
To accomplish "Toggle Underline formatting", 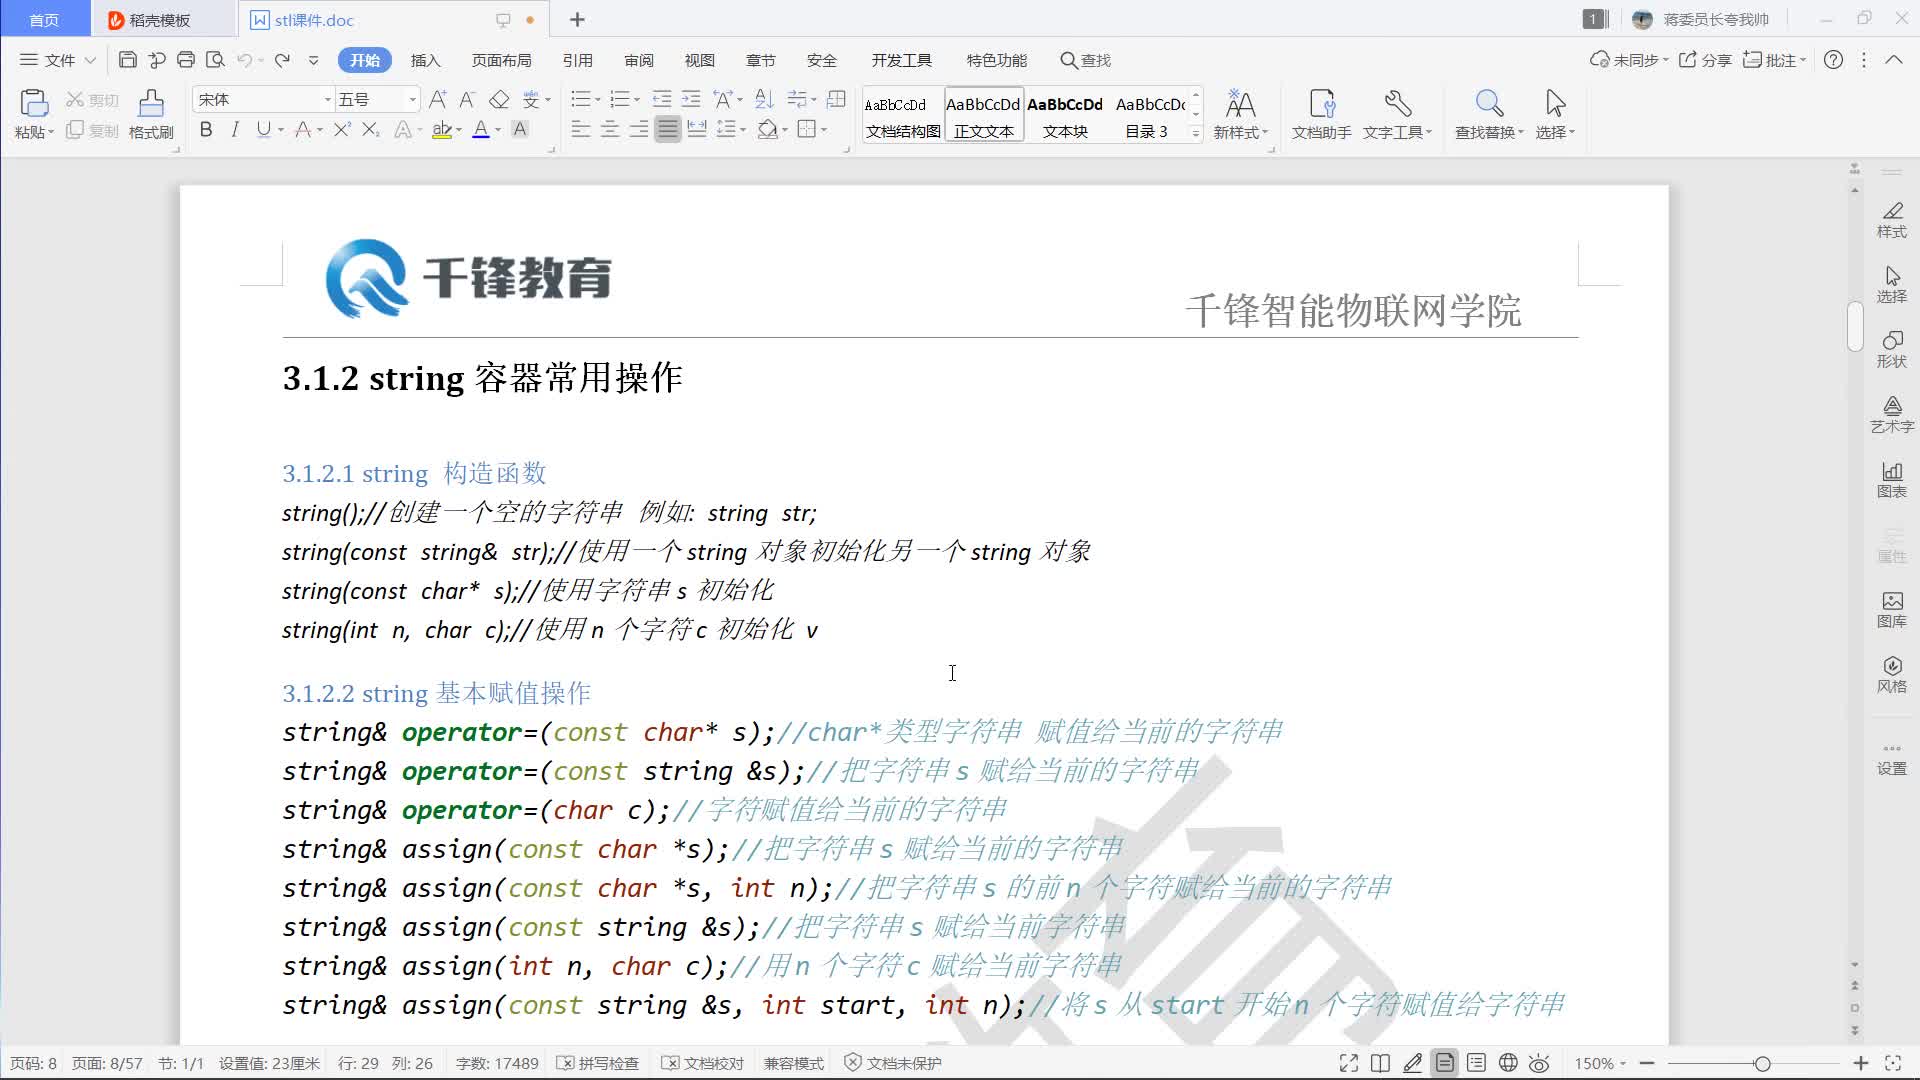I will tap(263, 129).
